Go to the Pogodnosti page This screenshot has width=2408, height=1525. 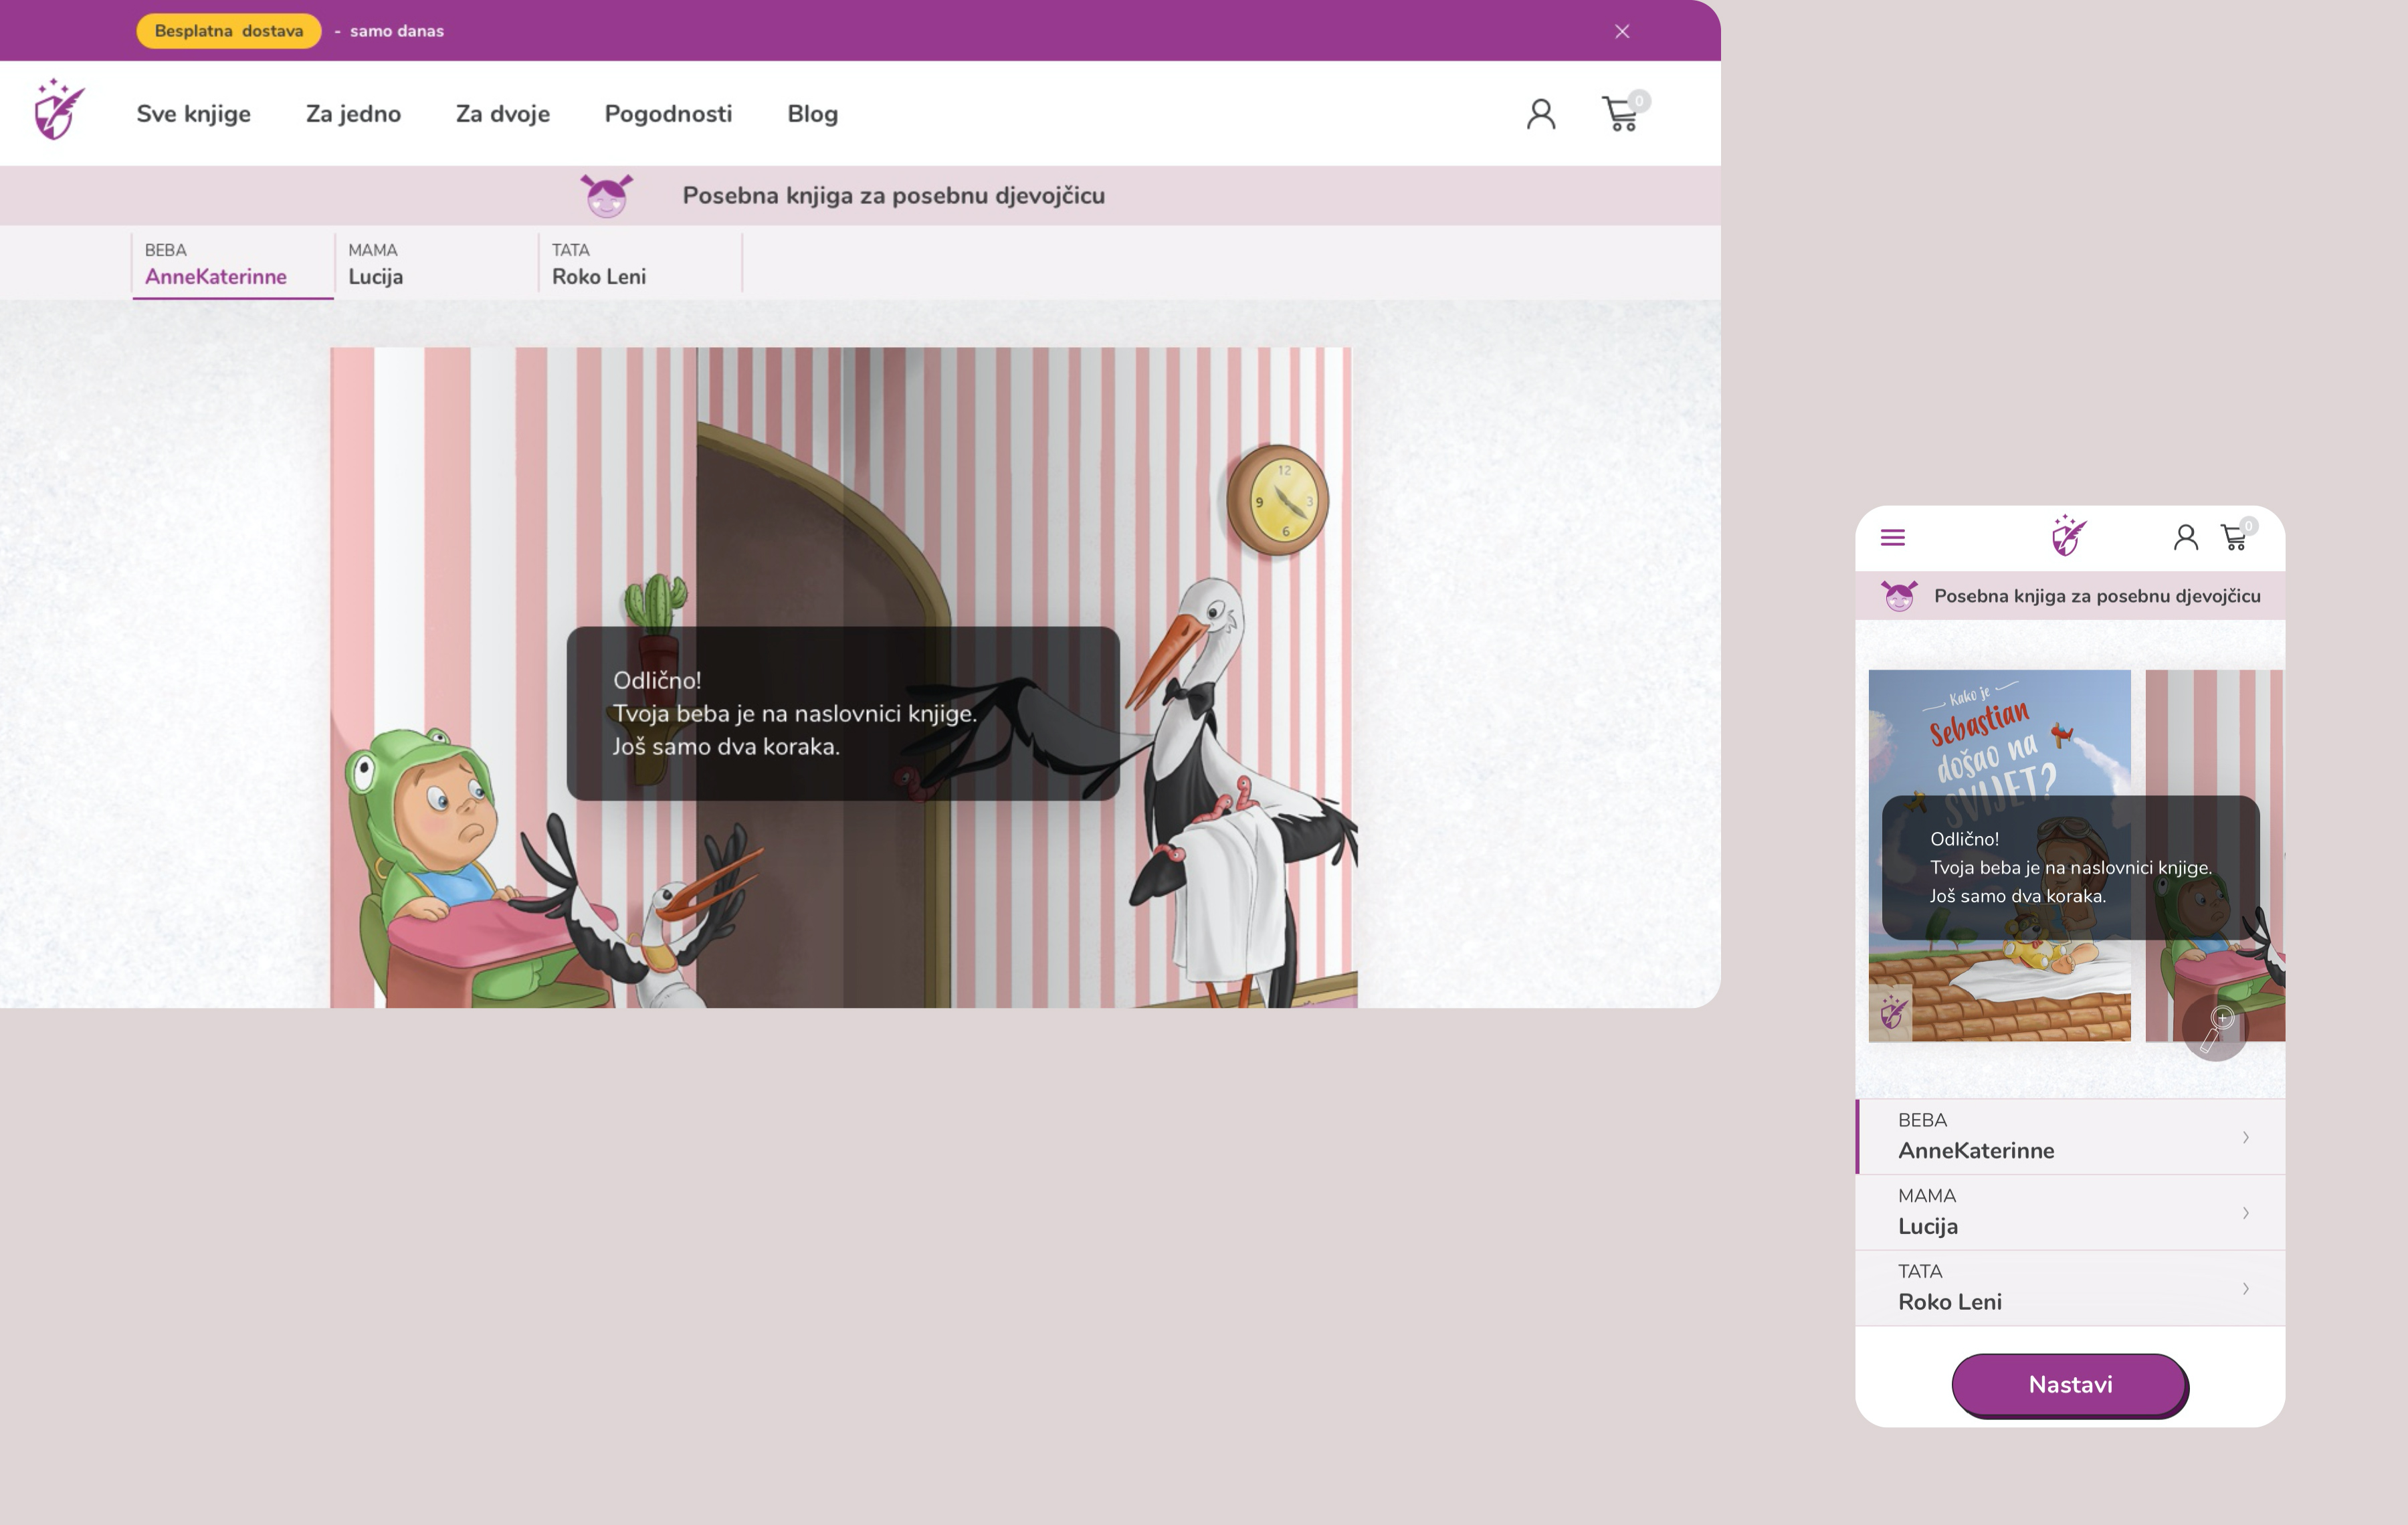(668, 114)
